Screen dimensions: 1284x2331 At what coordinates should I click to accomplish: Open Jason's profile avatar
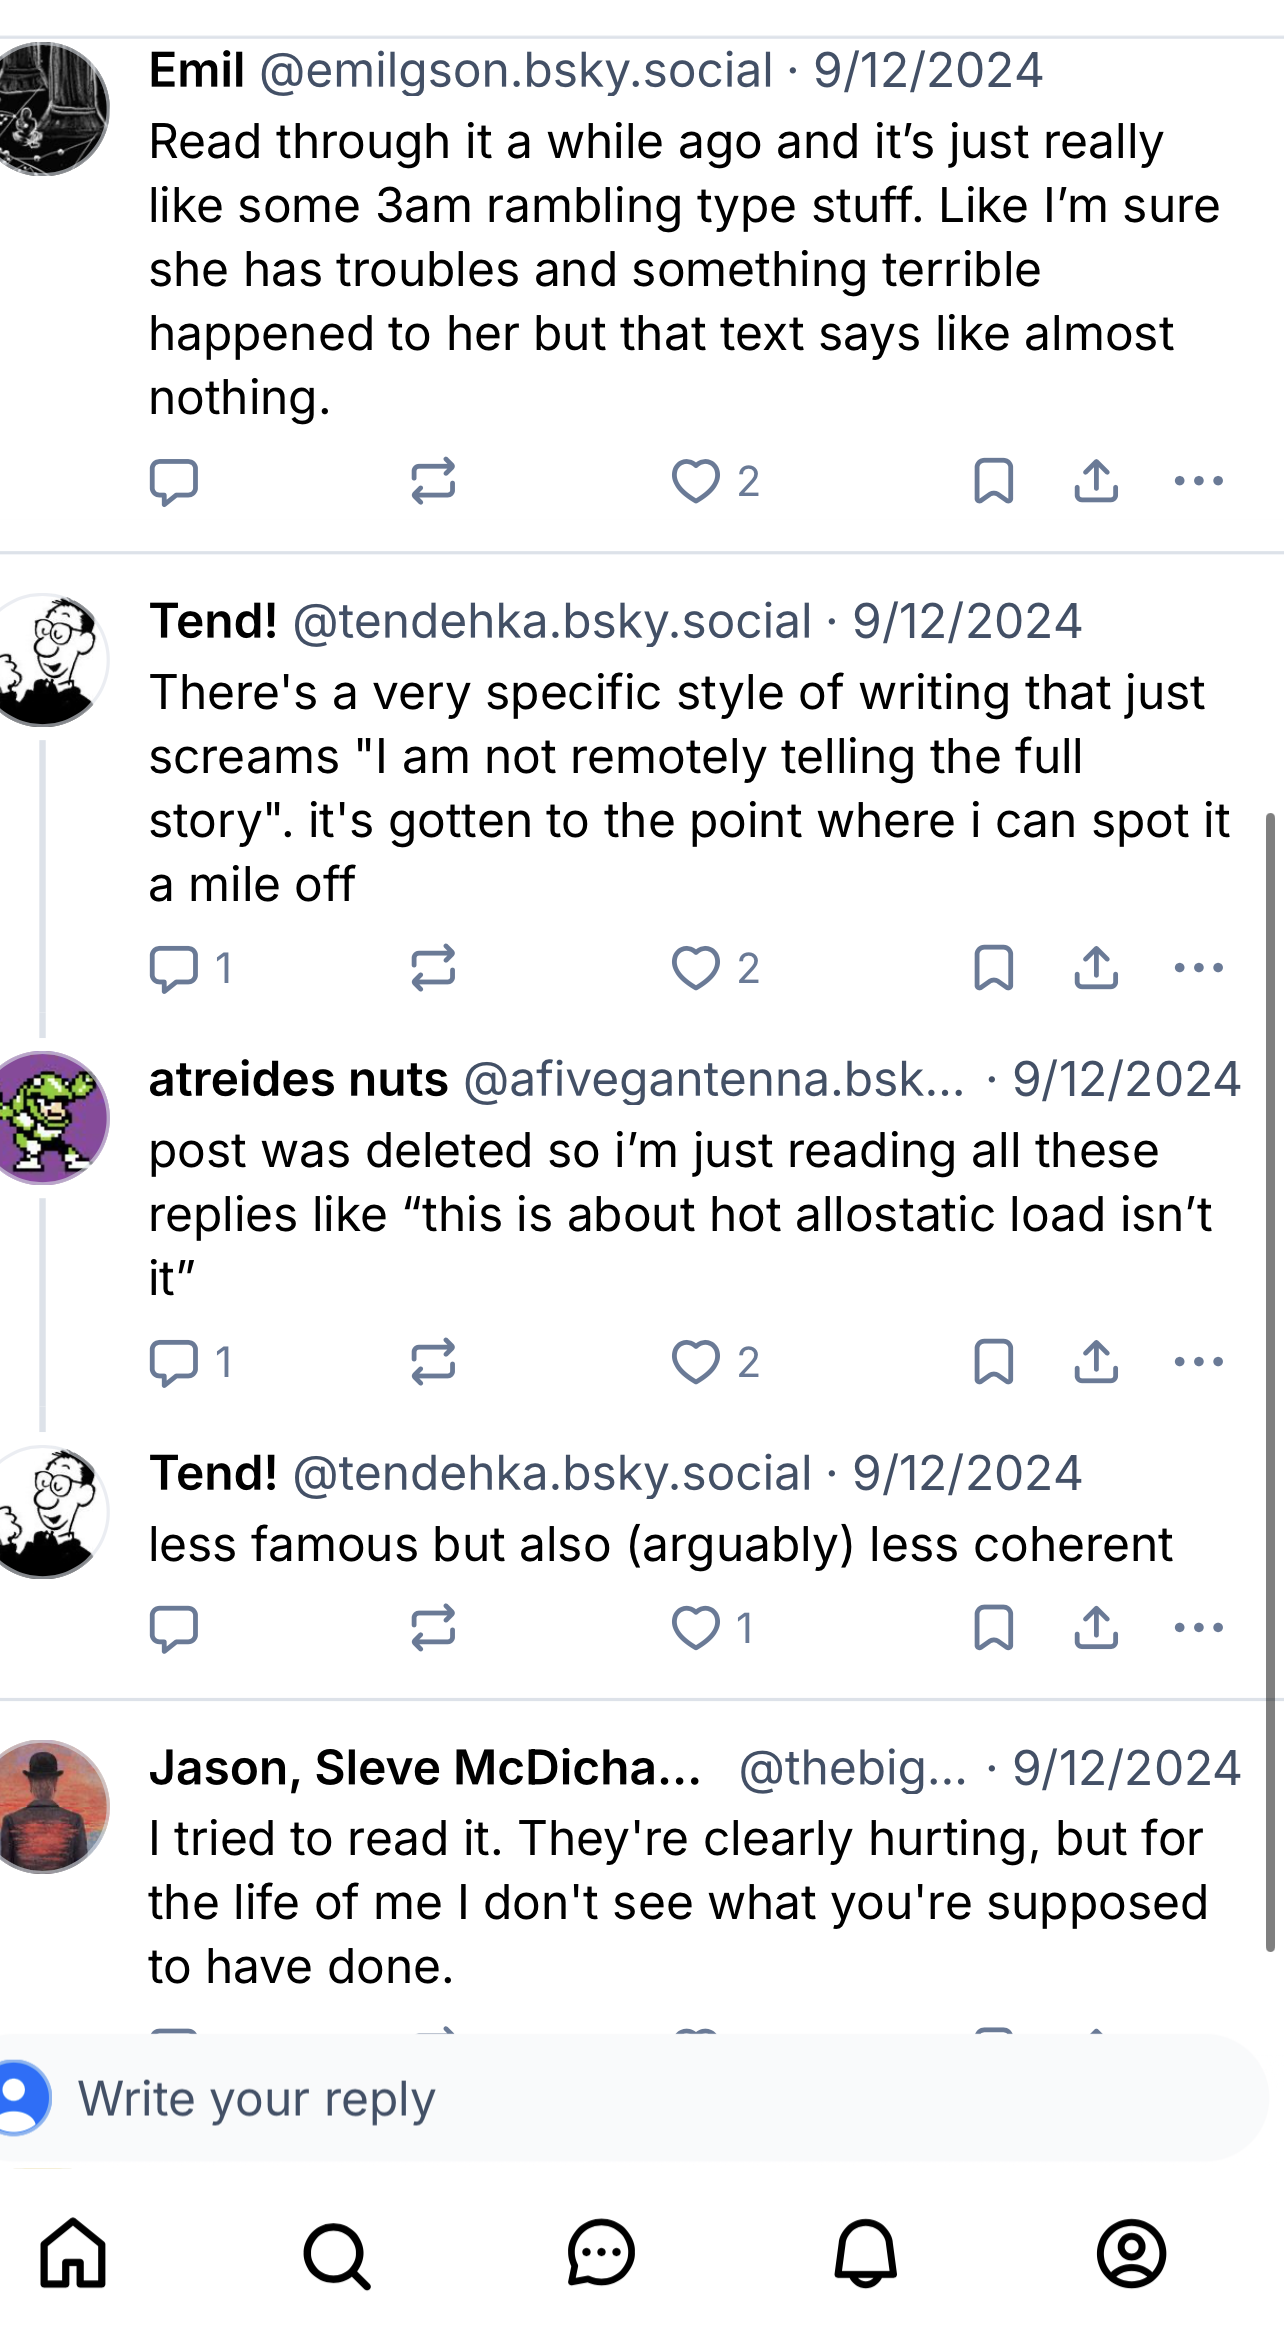point(50,1806)
